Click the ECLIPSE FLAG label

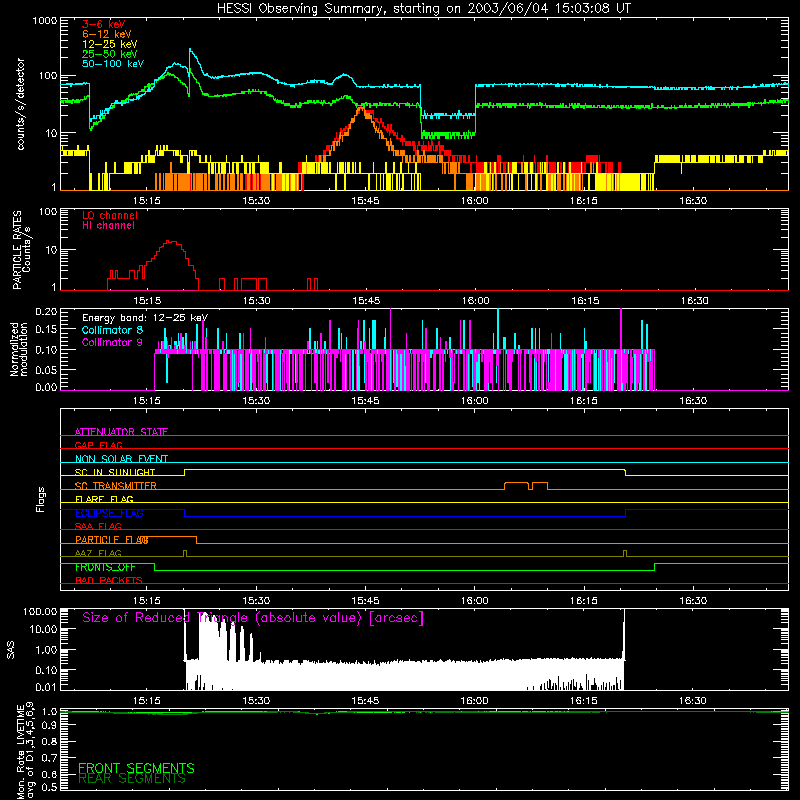[x=109, y=513]
